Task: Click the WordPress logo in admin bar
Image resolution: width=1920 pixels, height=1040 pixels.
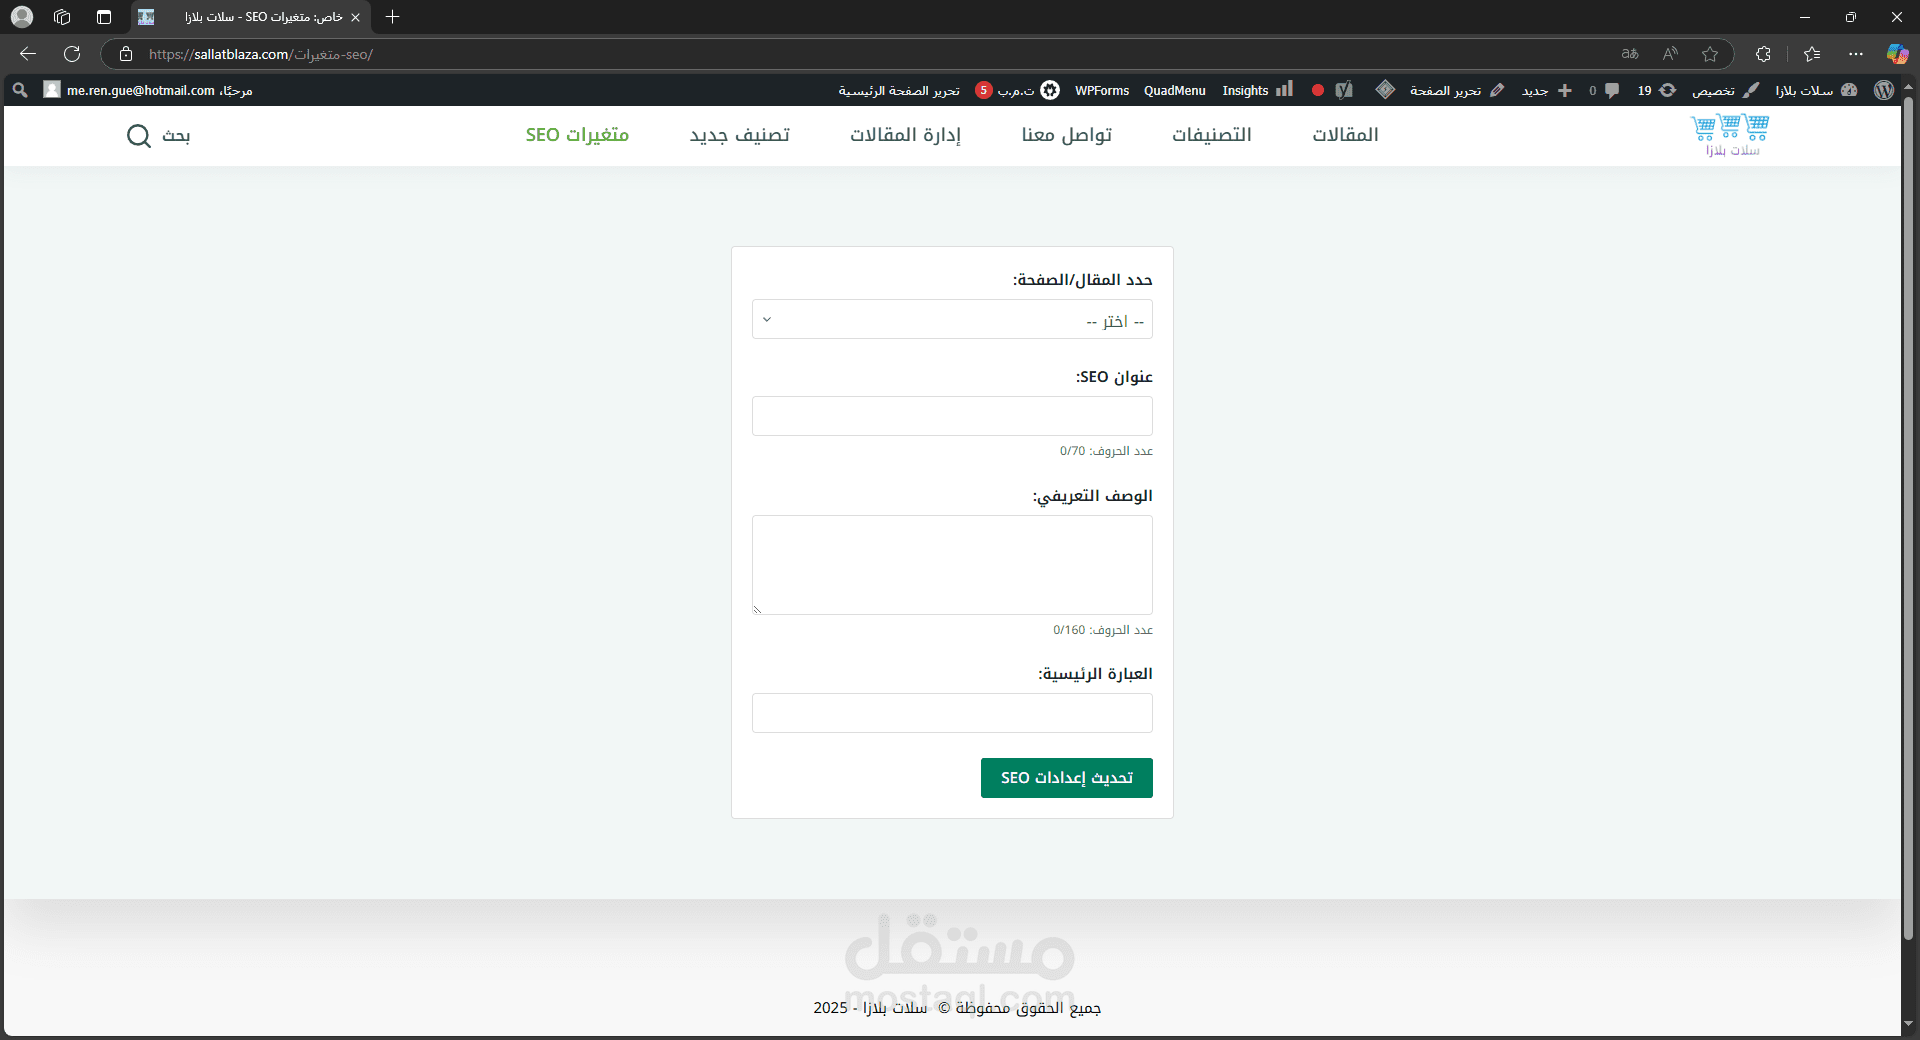Action: click(x=1884, y=90)
